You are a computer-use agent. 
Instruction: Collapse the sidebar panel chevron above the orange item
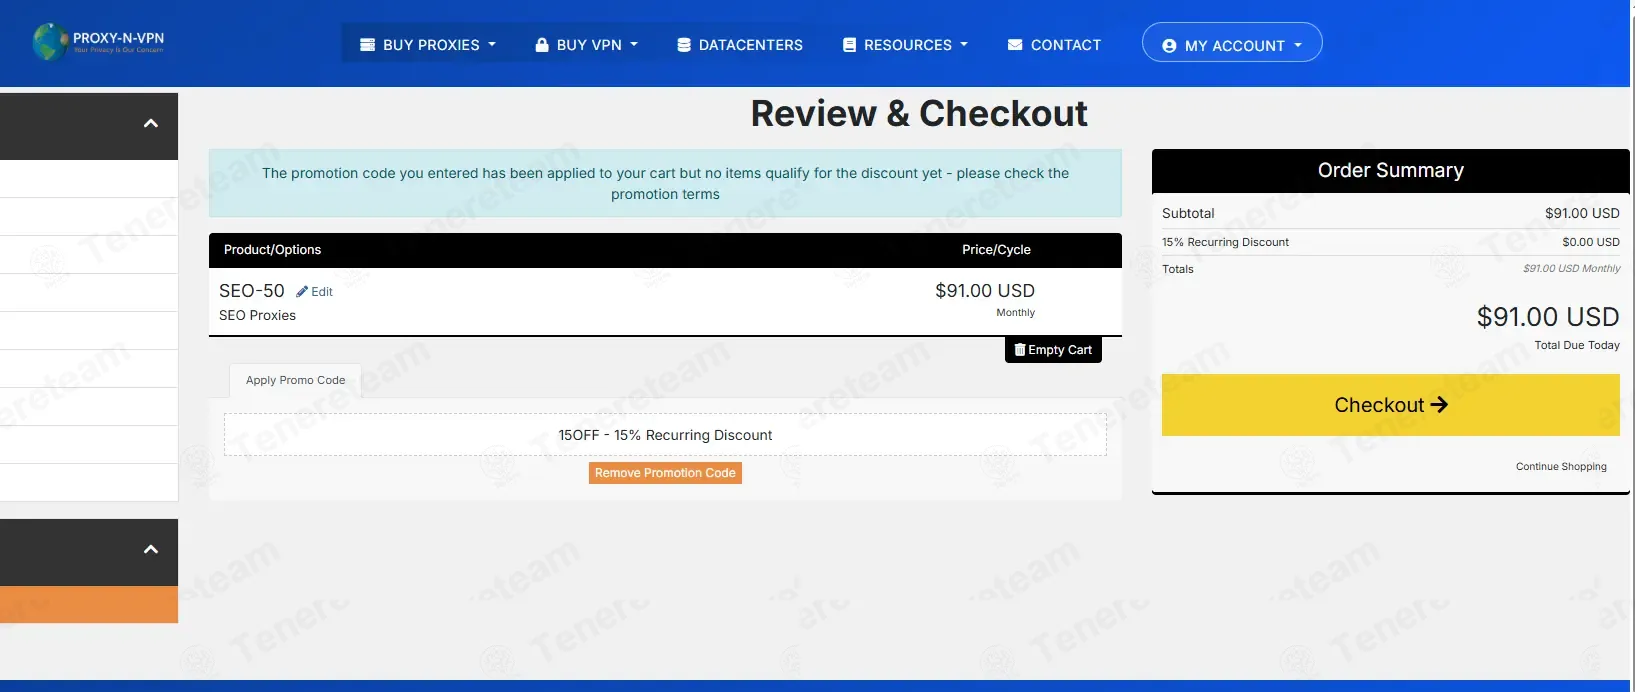coord(151,549)
